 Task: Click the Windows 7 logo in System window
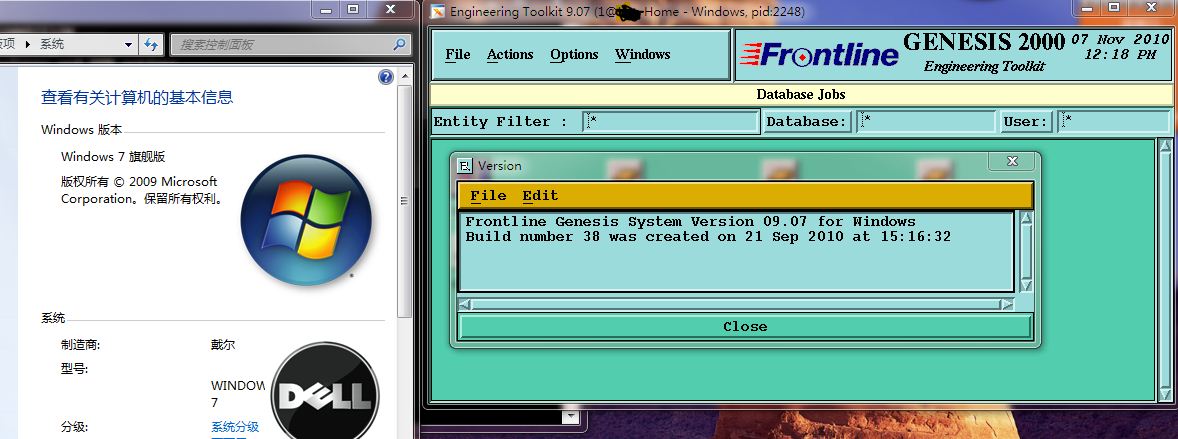[x=306, y=220]
